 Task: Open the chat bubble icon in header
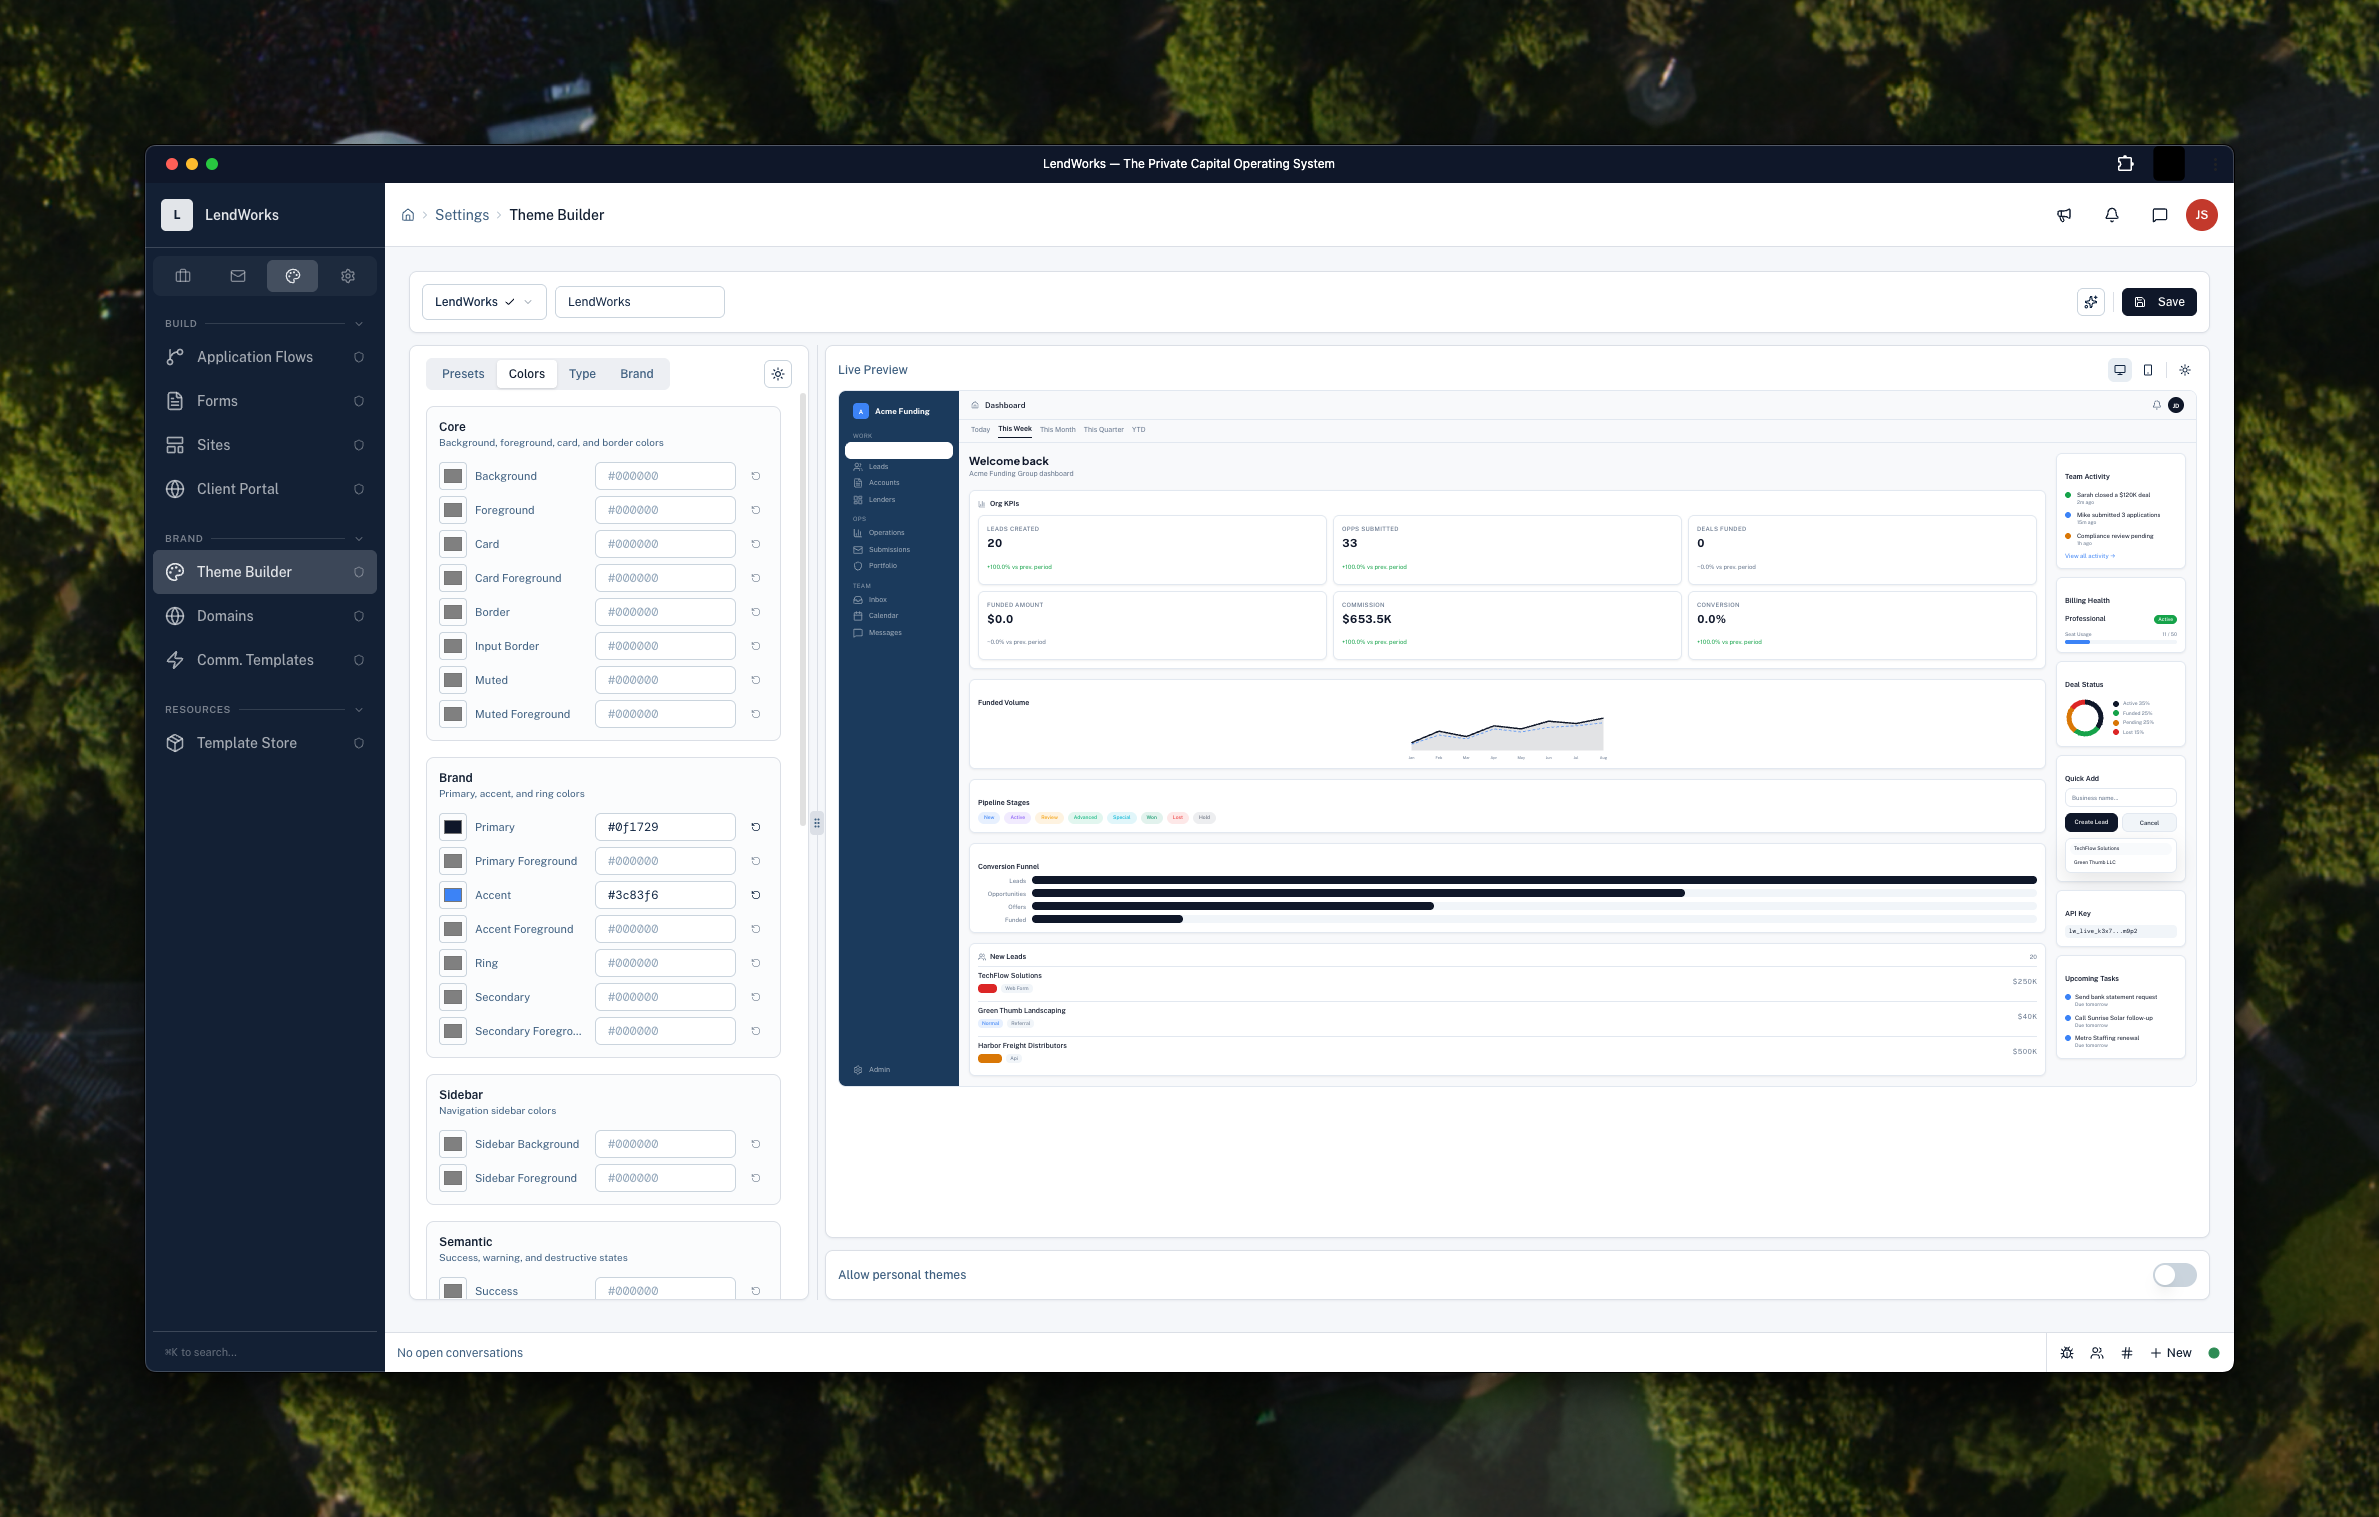point(2160,215)
